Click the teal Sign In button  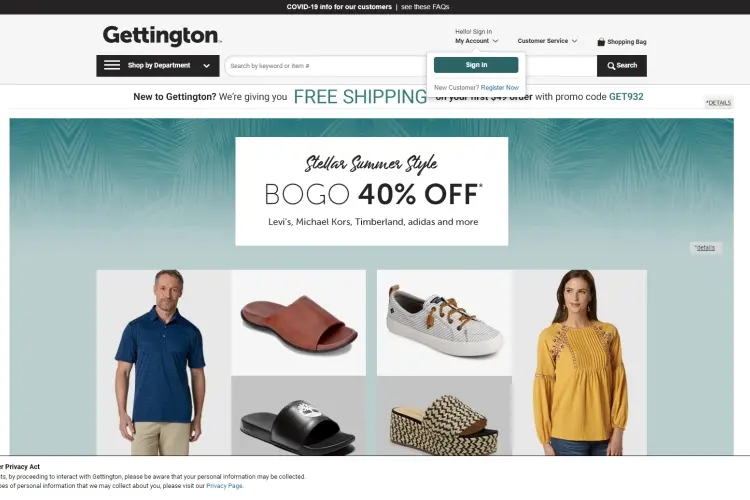(x=476, y=65)
